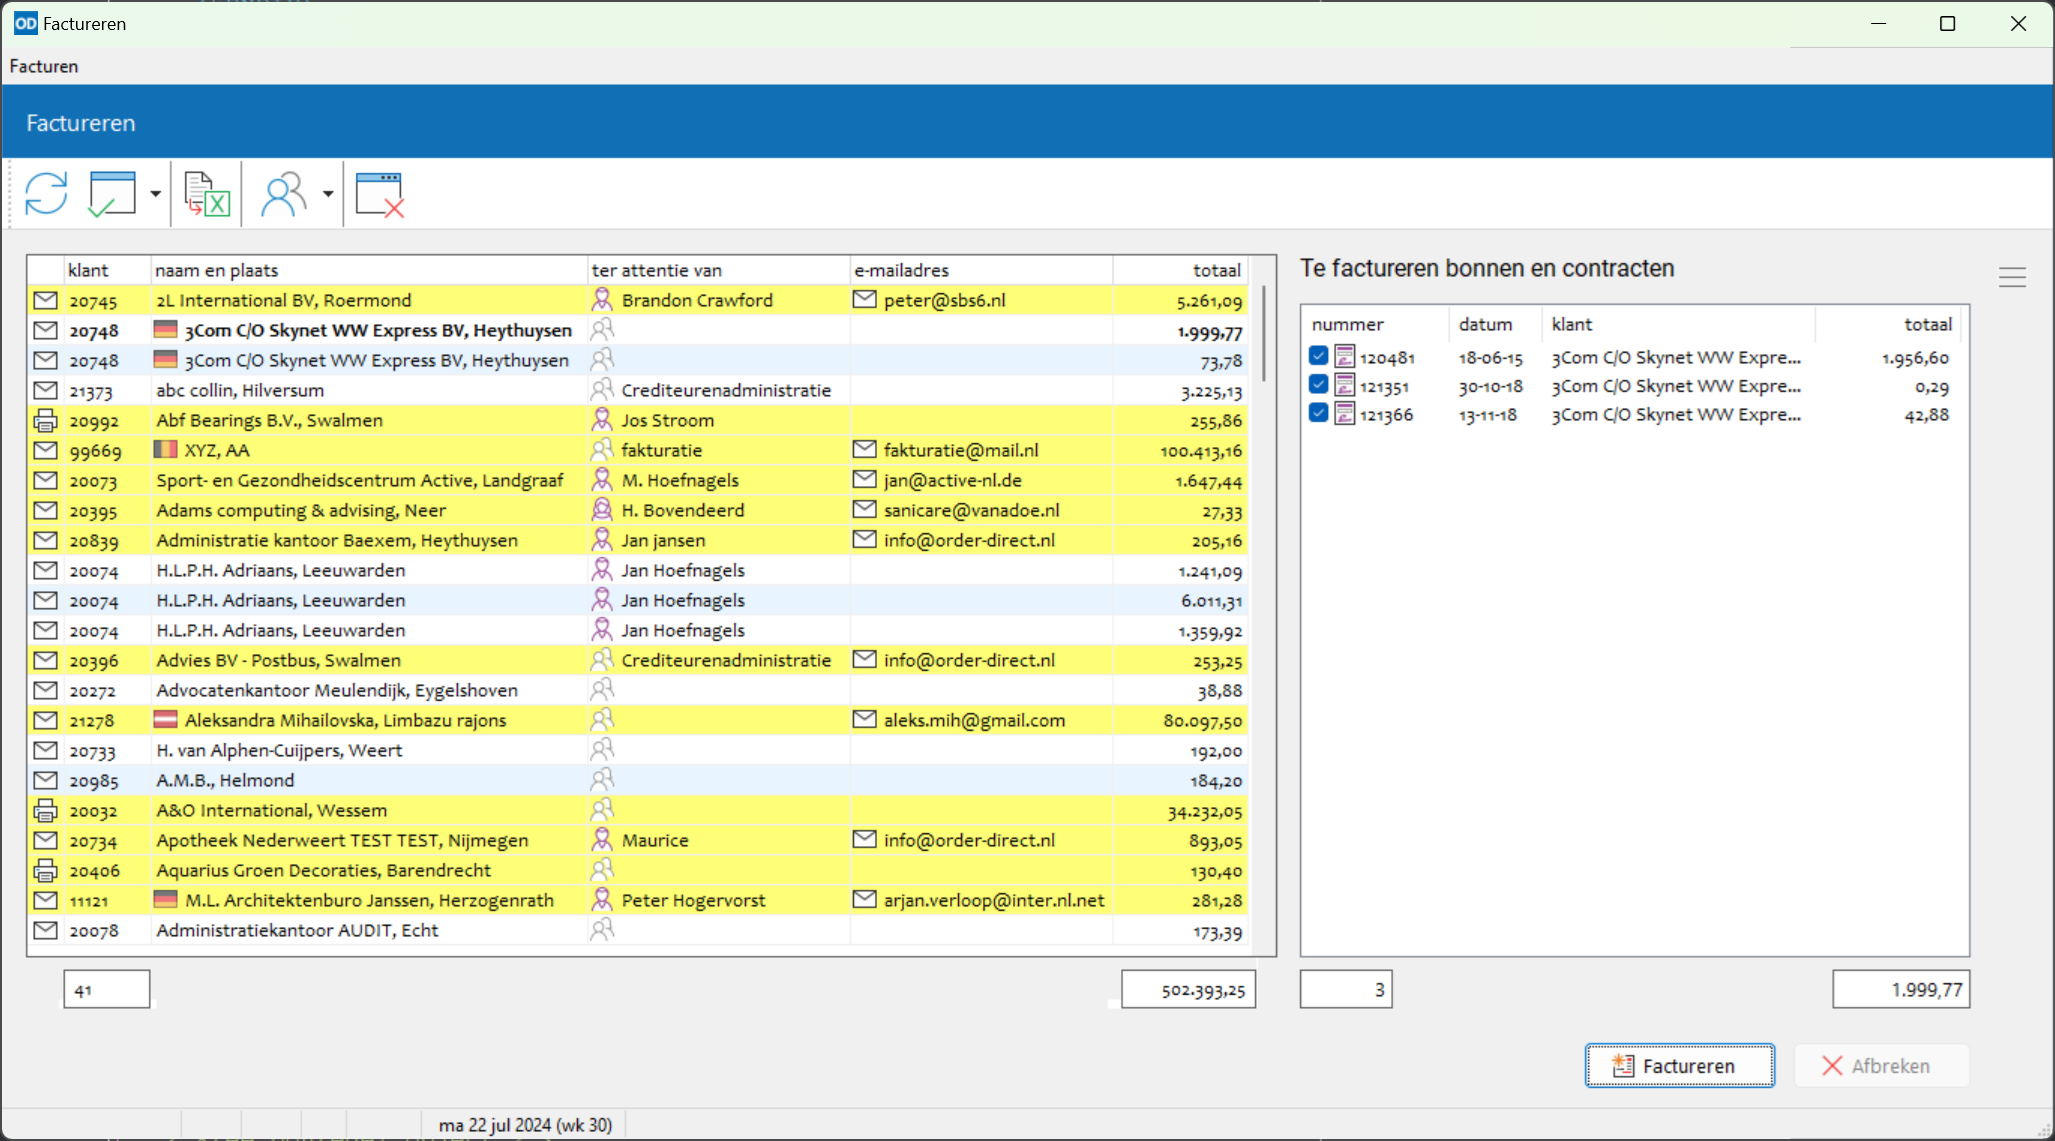Open the Facturen menu
The height and width of the screenshot is (1141, 2055).
click(44, 66)
